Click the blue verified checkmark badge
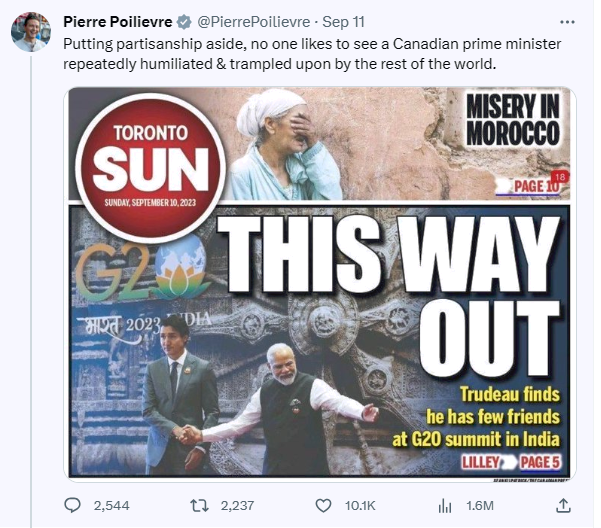This screenshot has width=601, height=528. 184,22
